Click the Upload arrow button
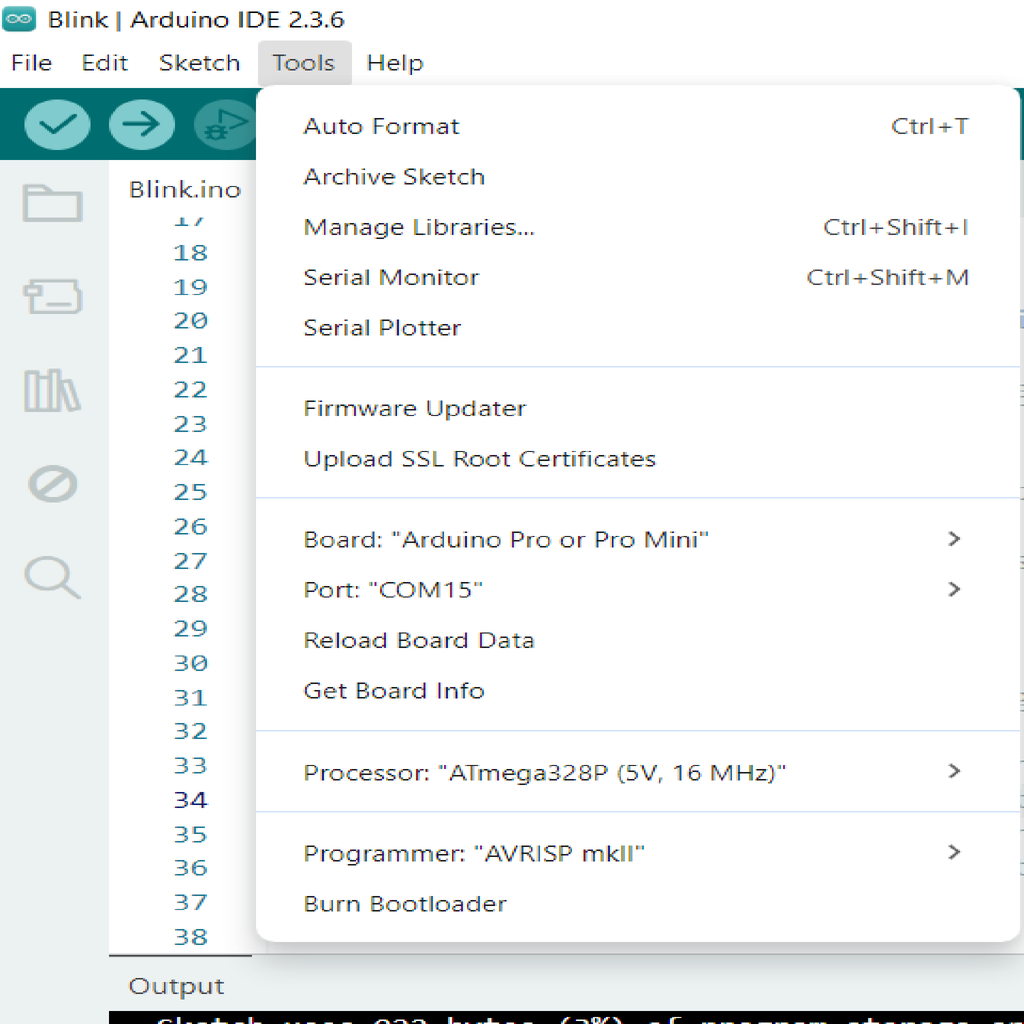 142,124
